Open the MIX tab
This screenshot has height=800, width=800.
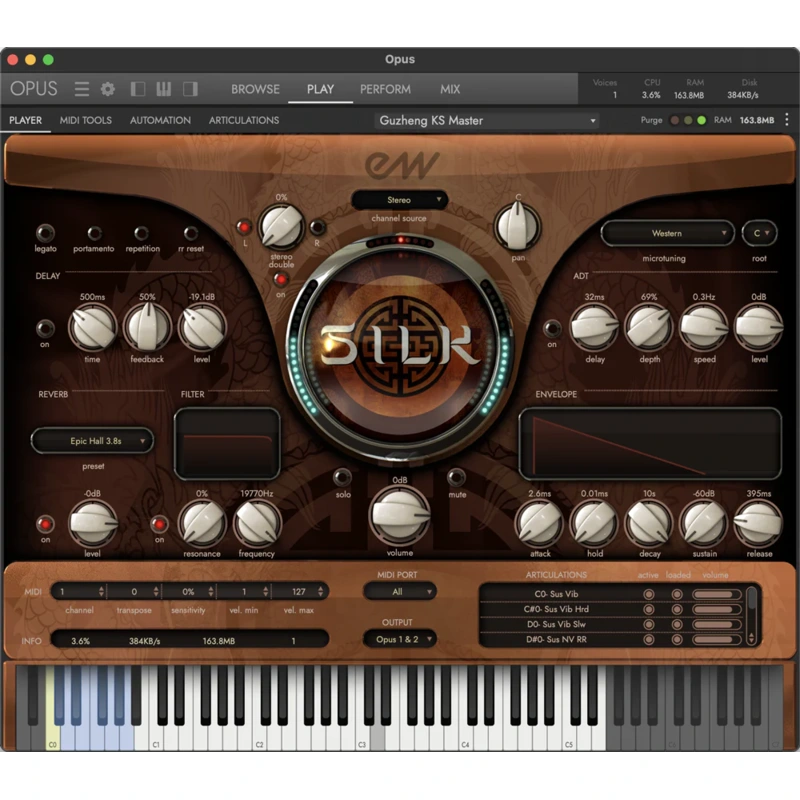click(x=450, y=89)
